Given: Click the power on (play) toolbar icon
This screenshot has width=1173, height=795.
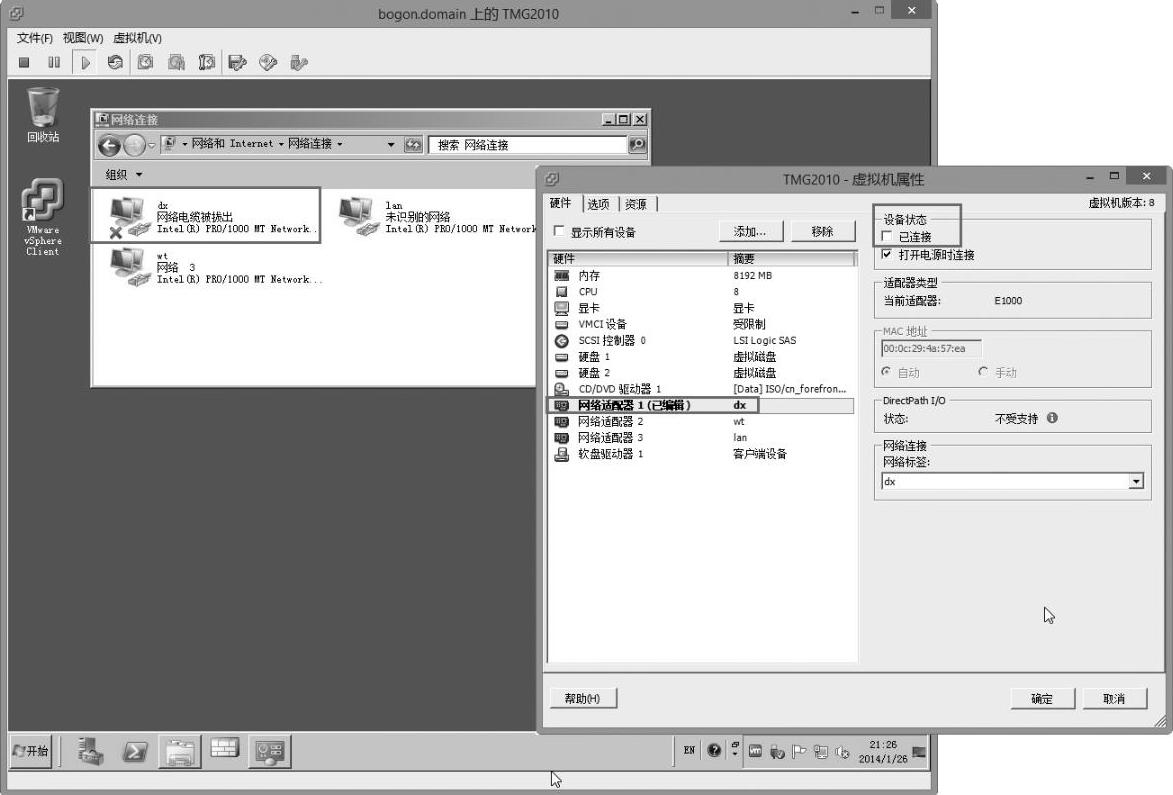Looking at the screenshot, I should [85, 63].
